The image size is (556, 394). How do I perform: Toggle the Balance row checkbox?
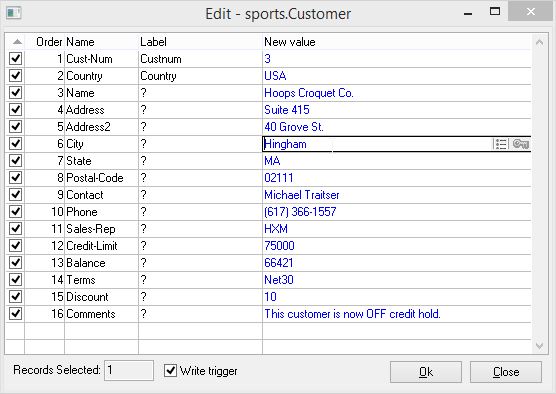coord(16,263)
